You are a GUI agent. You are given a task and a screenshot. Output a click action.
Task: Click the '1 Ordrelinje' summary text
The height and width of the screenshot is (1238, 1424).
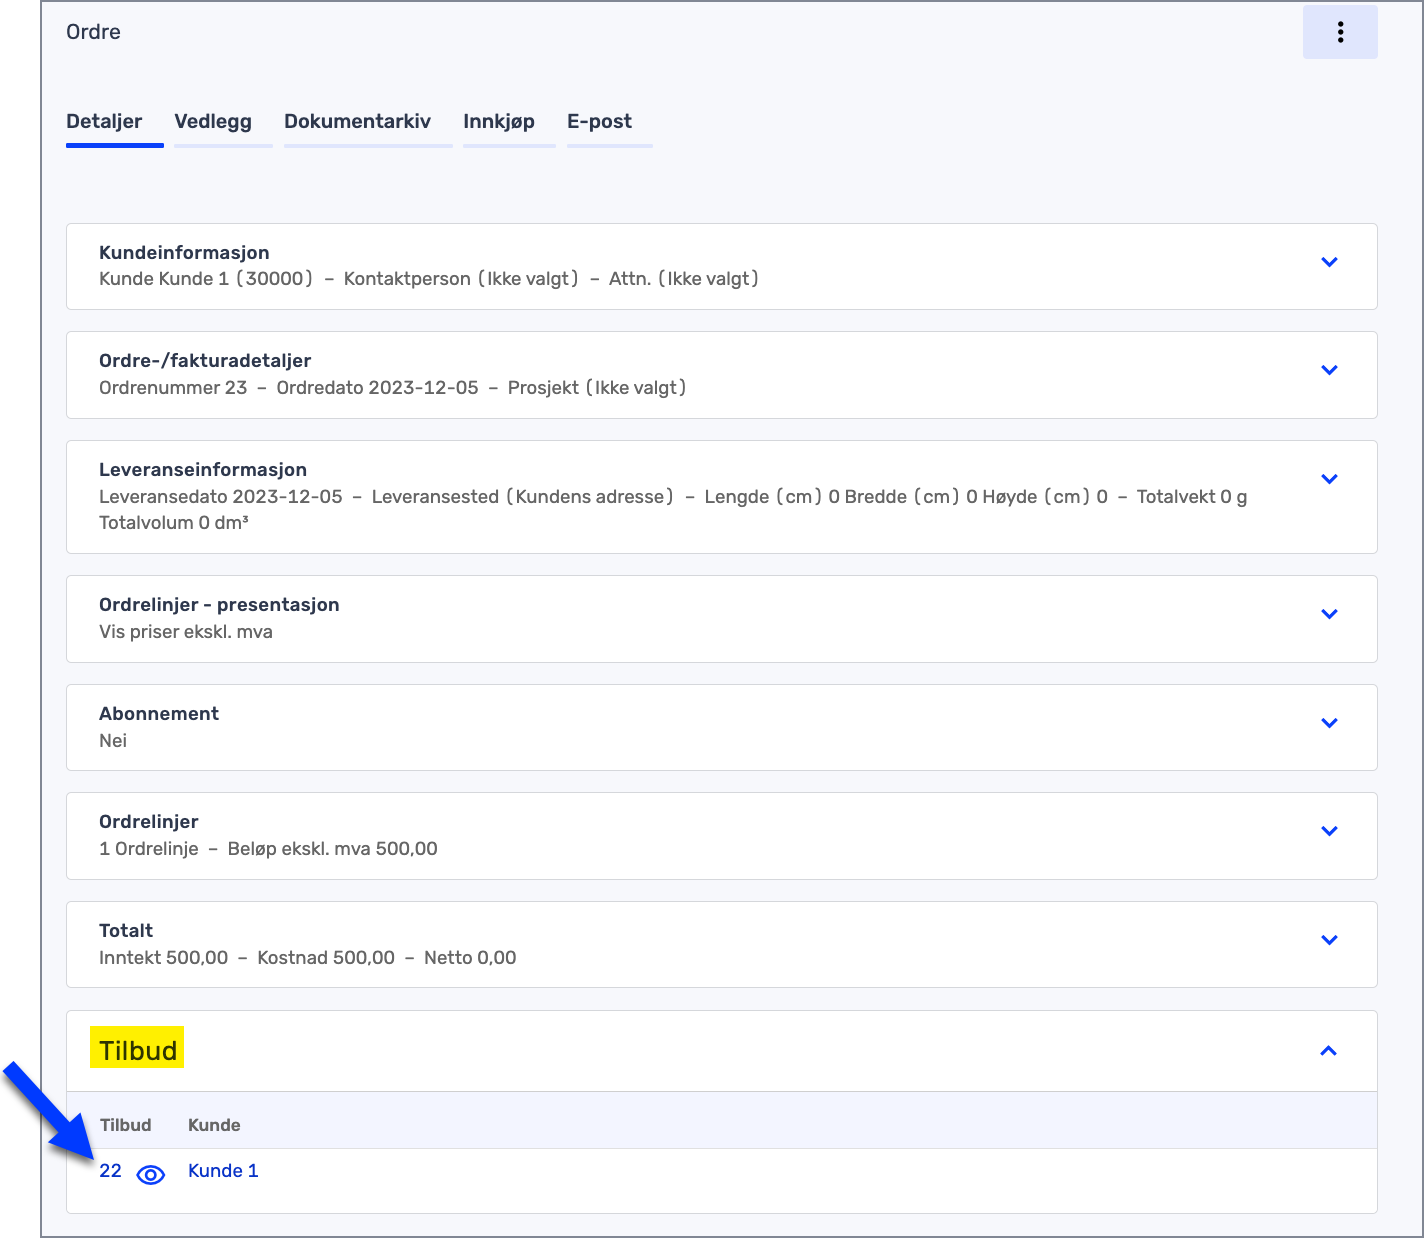[x=149, y=849]
